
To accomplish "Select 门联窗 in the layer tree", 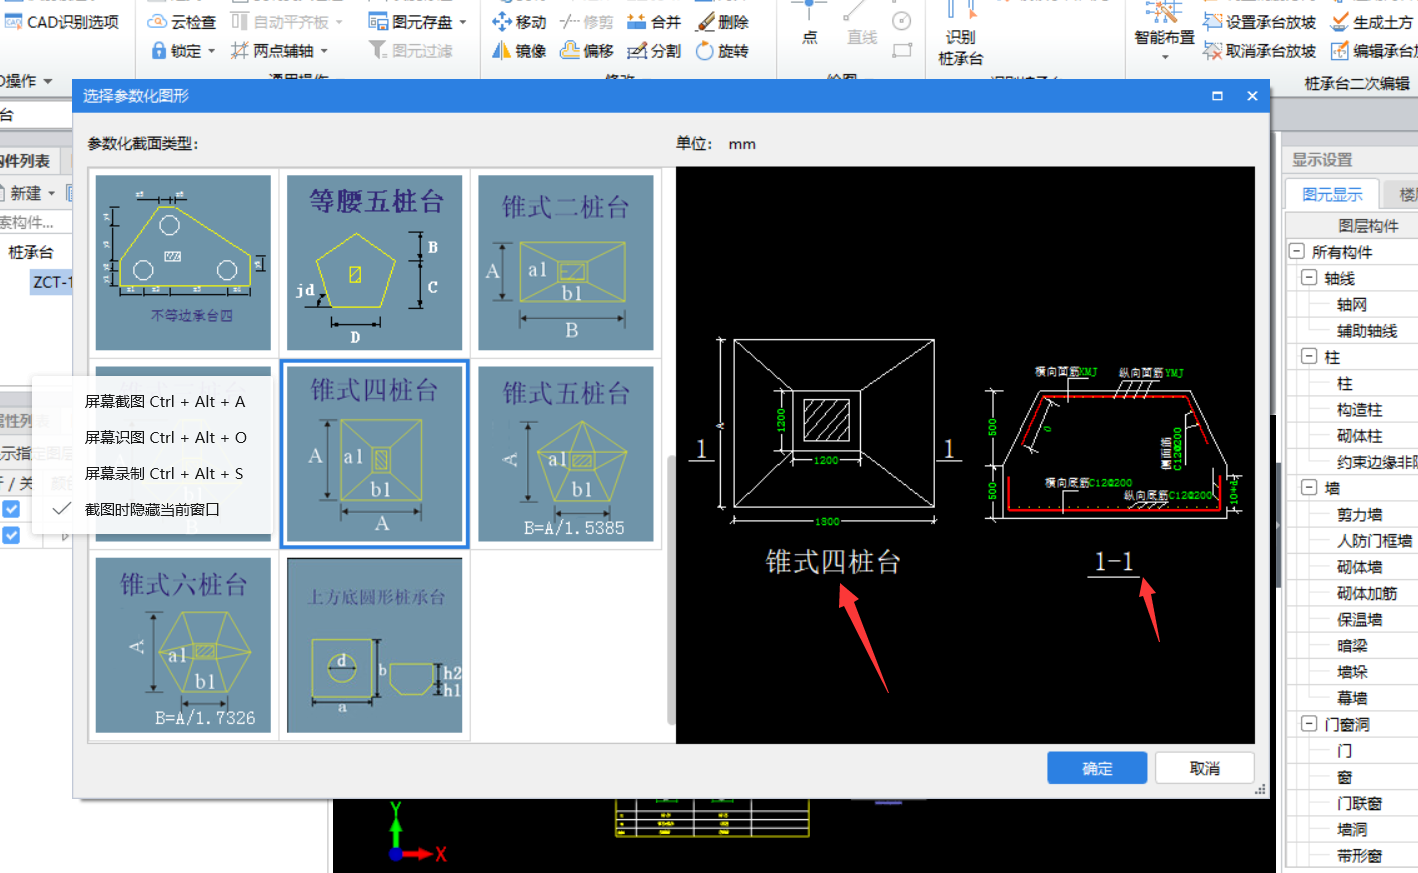I will click(1359, 803).
